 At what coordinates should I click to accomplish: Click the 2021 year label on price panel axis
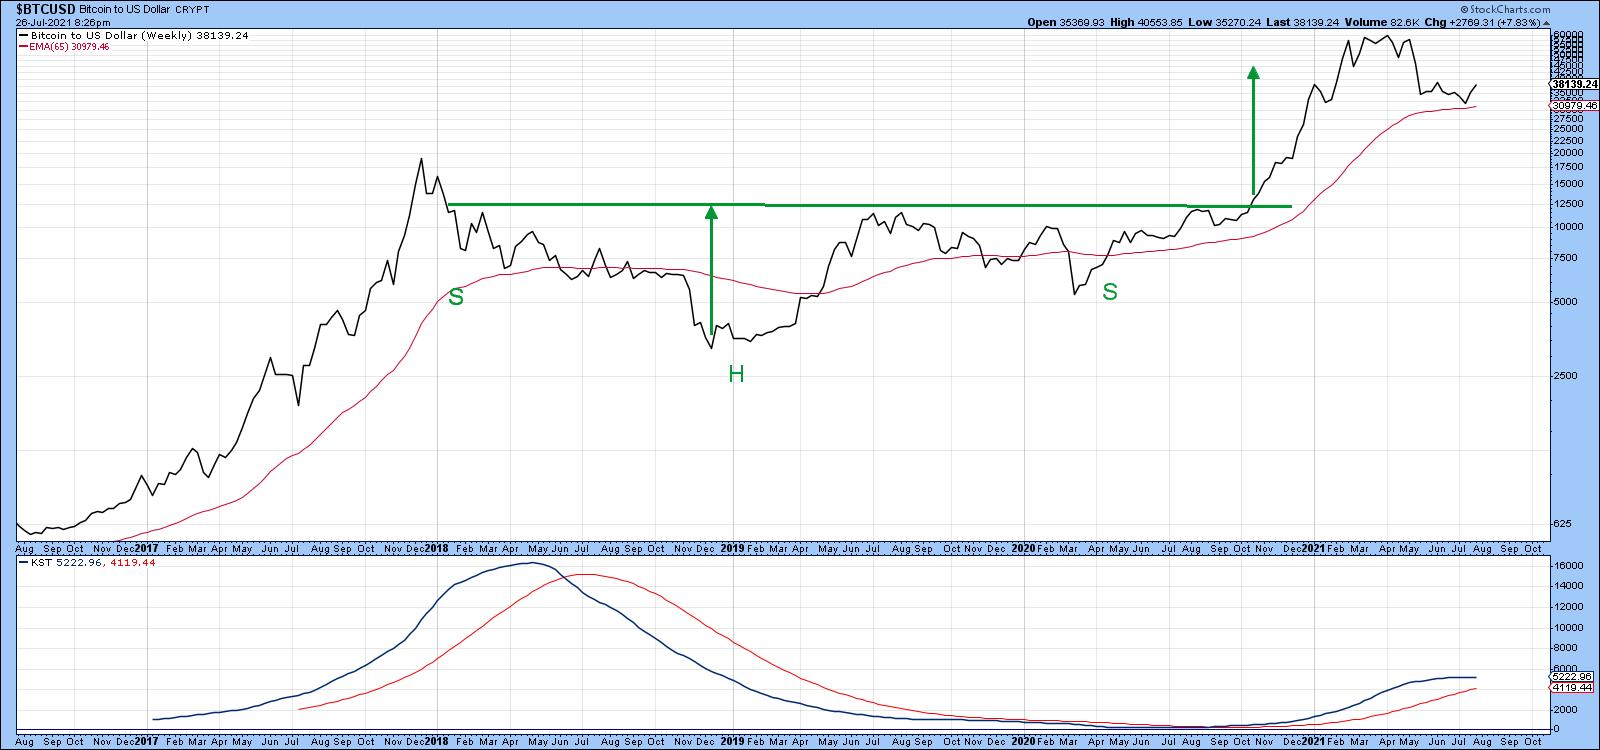tap(1313, 548)
